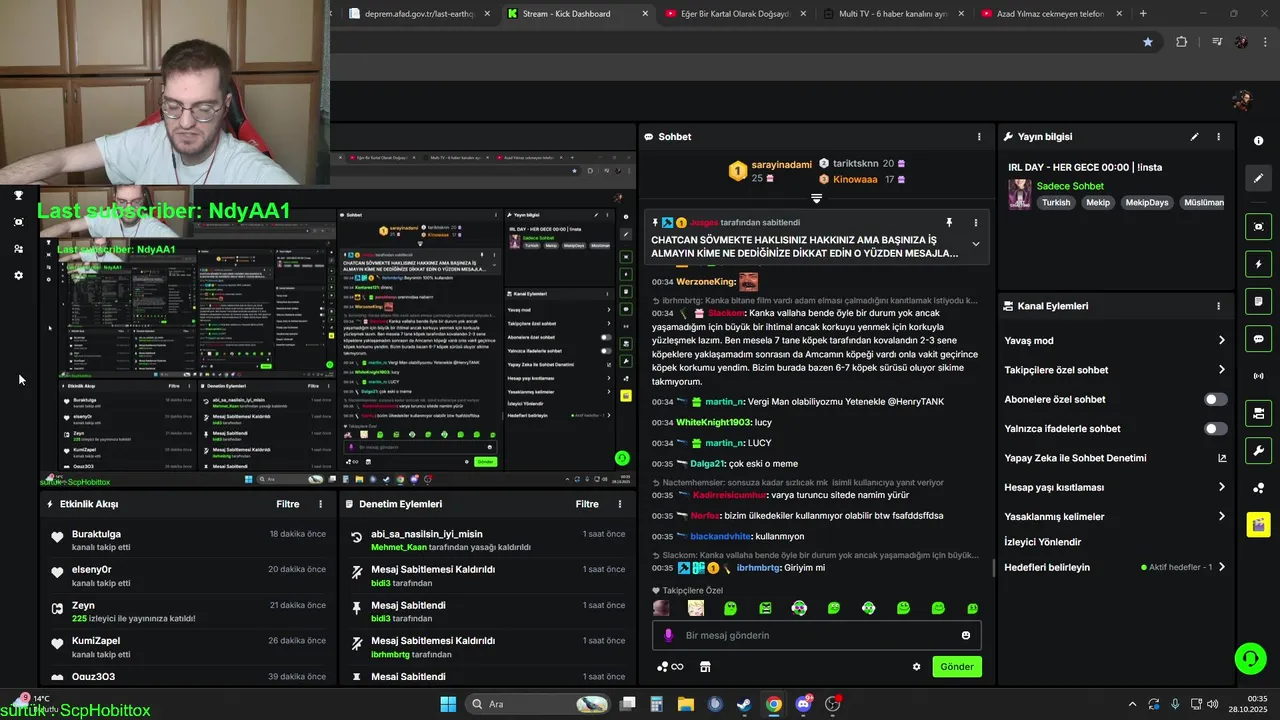Click the lightning bolt icon in right sidebar
This screenshot has width=1280, height=720.
point(1259,264)
